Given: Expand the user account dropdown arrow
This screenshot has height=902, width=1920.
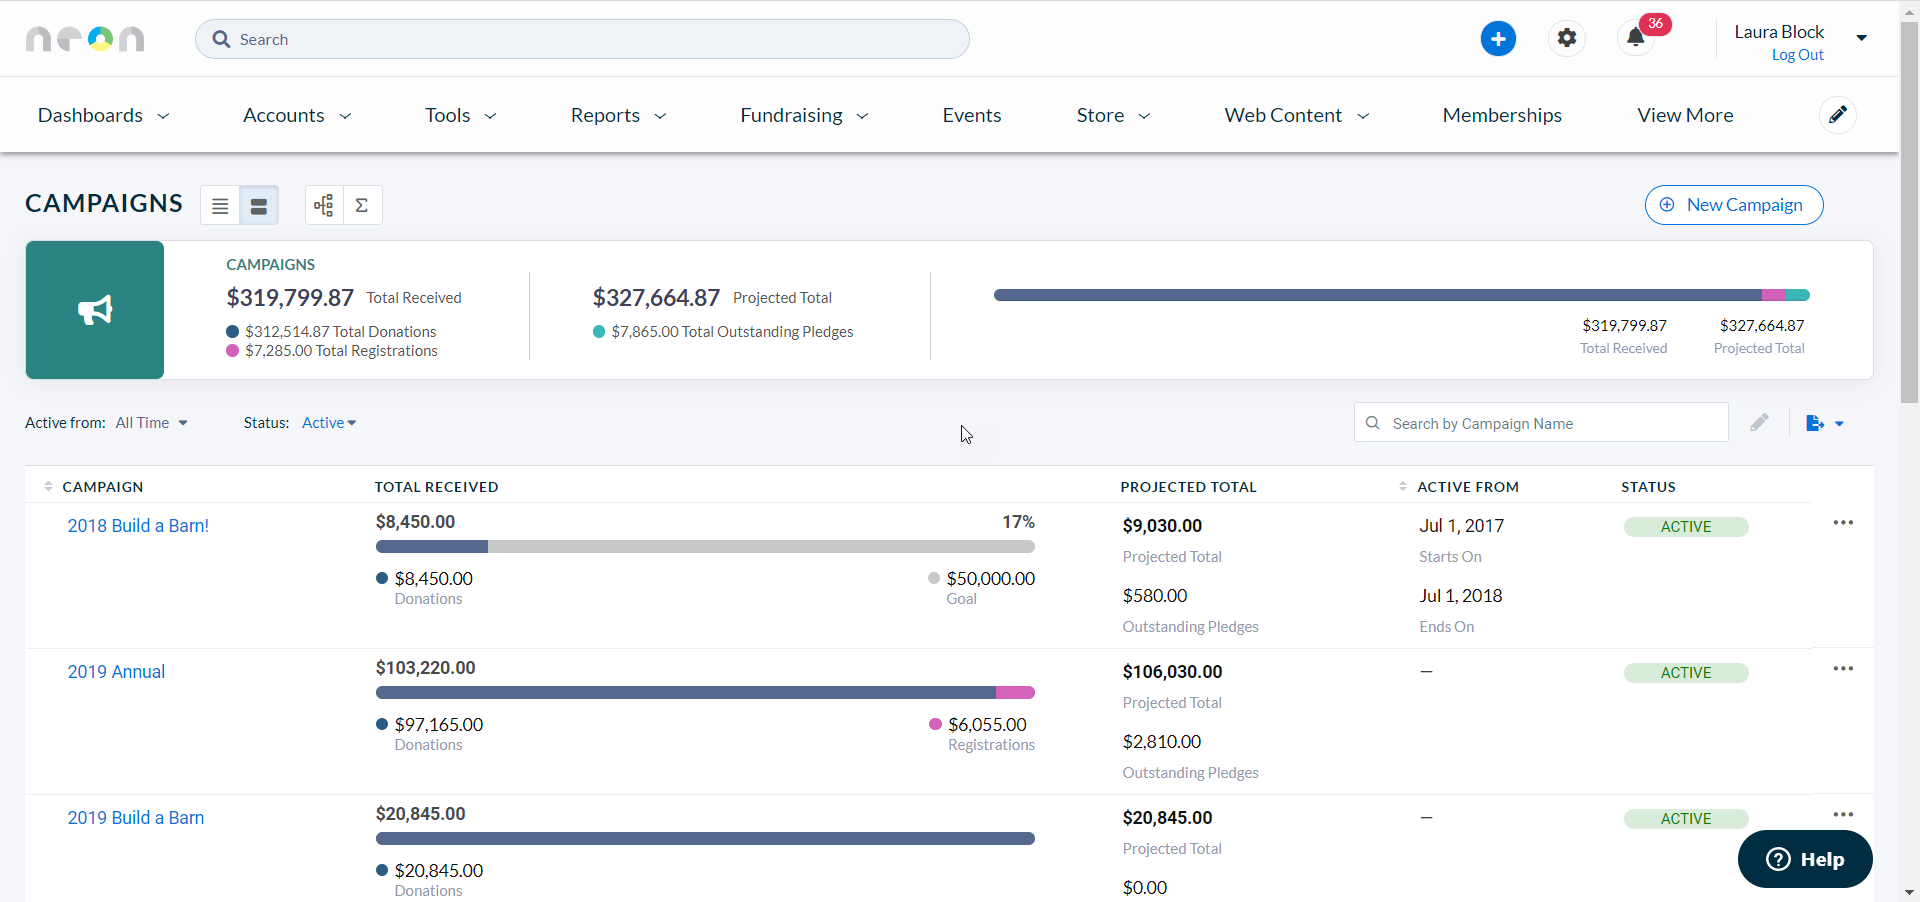Looking at the screenshot, I should pyautogui.click(x=1862, y=38).
